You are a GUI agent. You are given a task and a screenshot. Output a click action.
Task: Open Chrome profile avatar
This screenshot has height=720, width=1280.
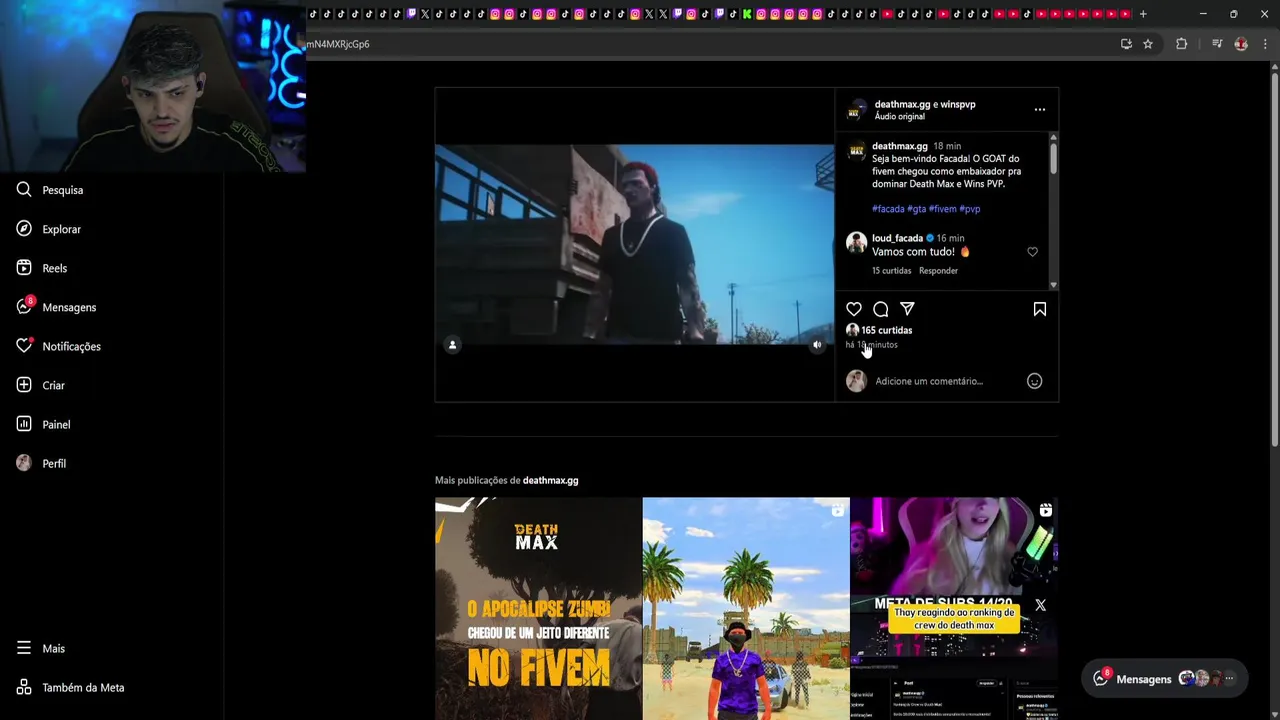pos(1241,44)
